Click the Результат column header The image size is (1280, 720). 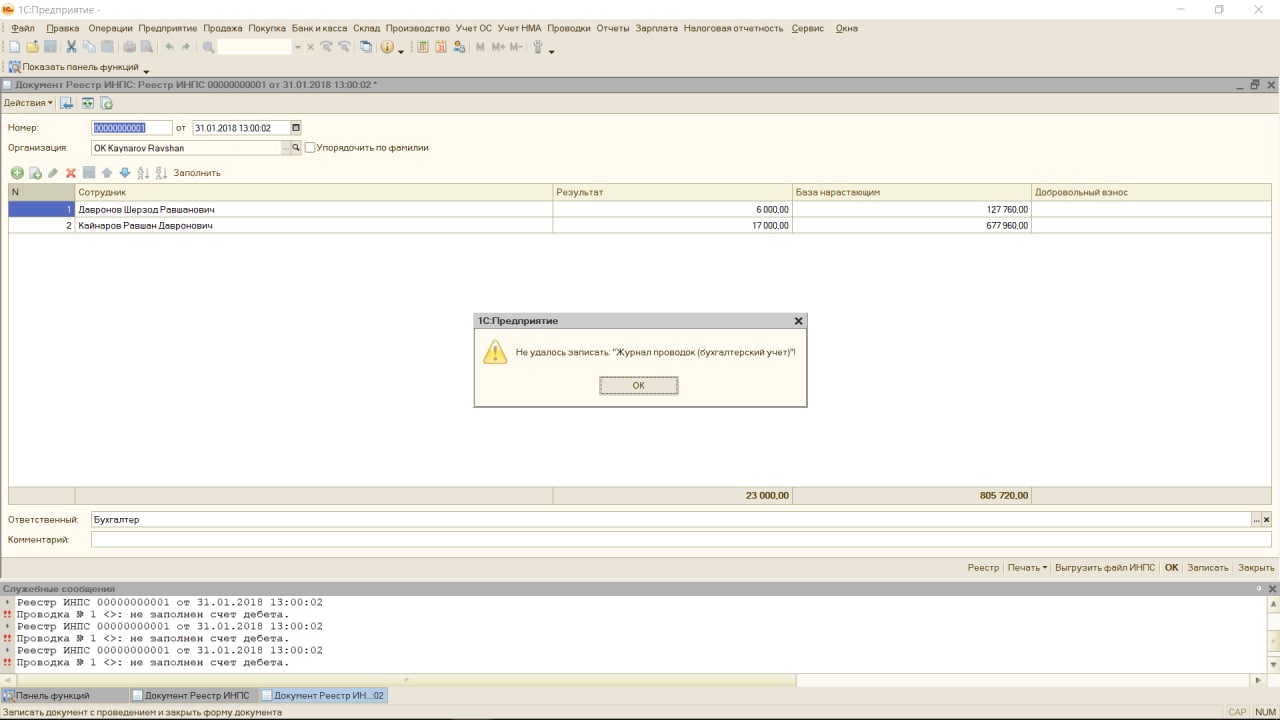672,191
